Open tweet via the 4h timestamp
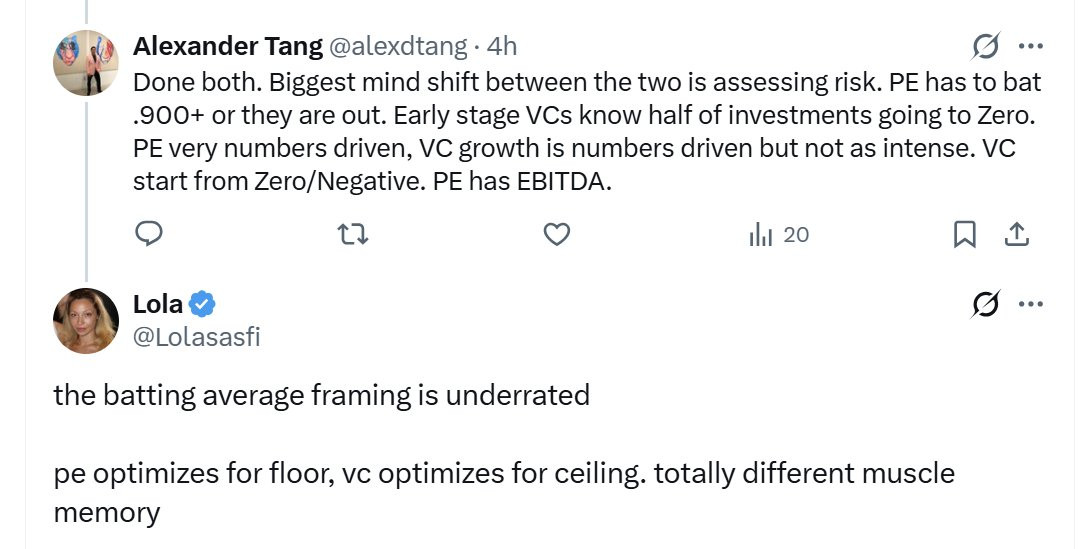Screen dimensions: 1084x549 tap(502, 46)
